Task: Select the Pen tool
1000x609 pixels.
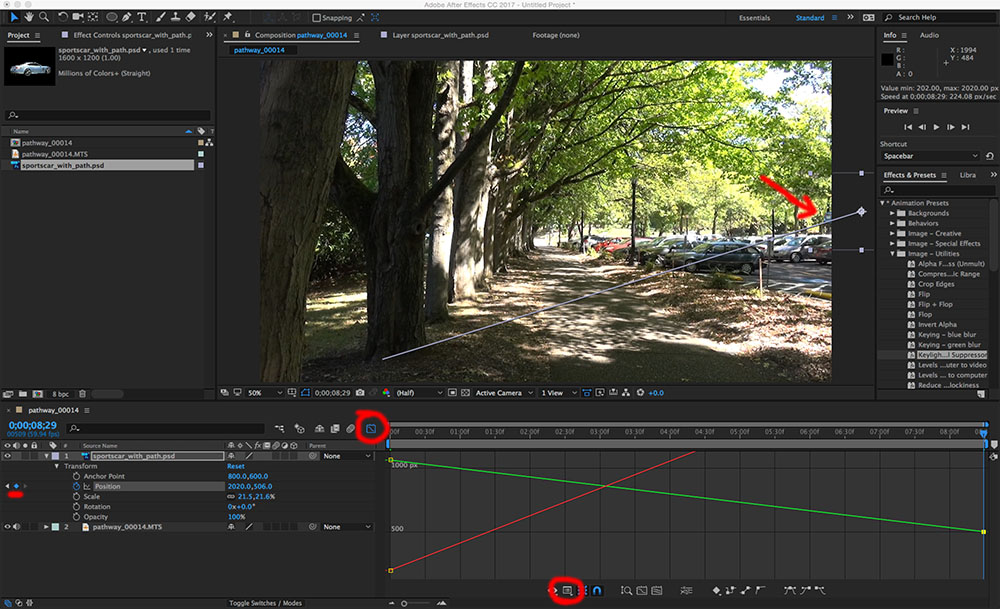Action: coord(127,17)
